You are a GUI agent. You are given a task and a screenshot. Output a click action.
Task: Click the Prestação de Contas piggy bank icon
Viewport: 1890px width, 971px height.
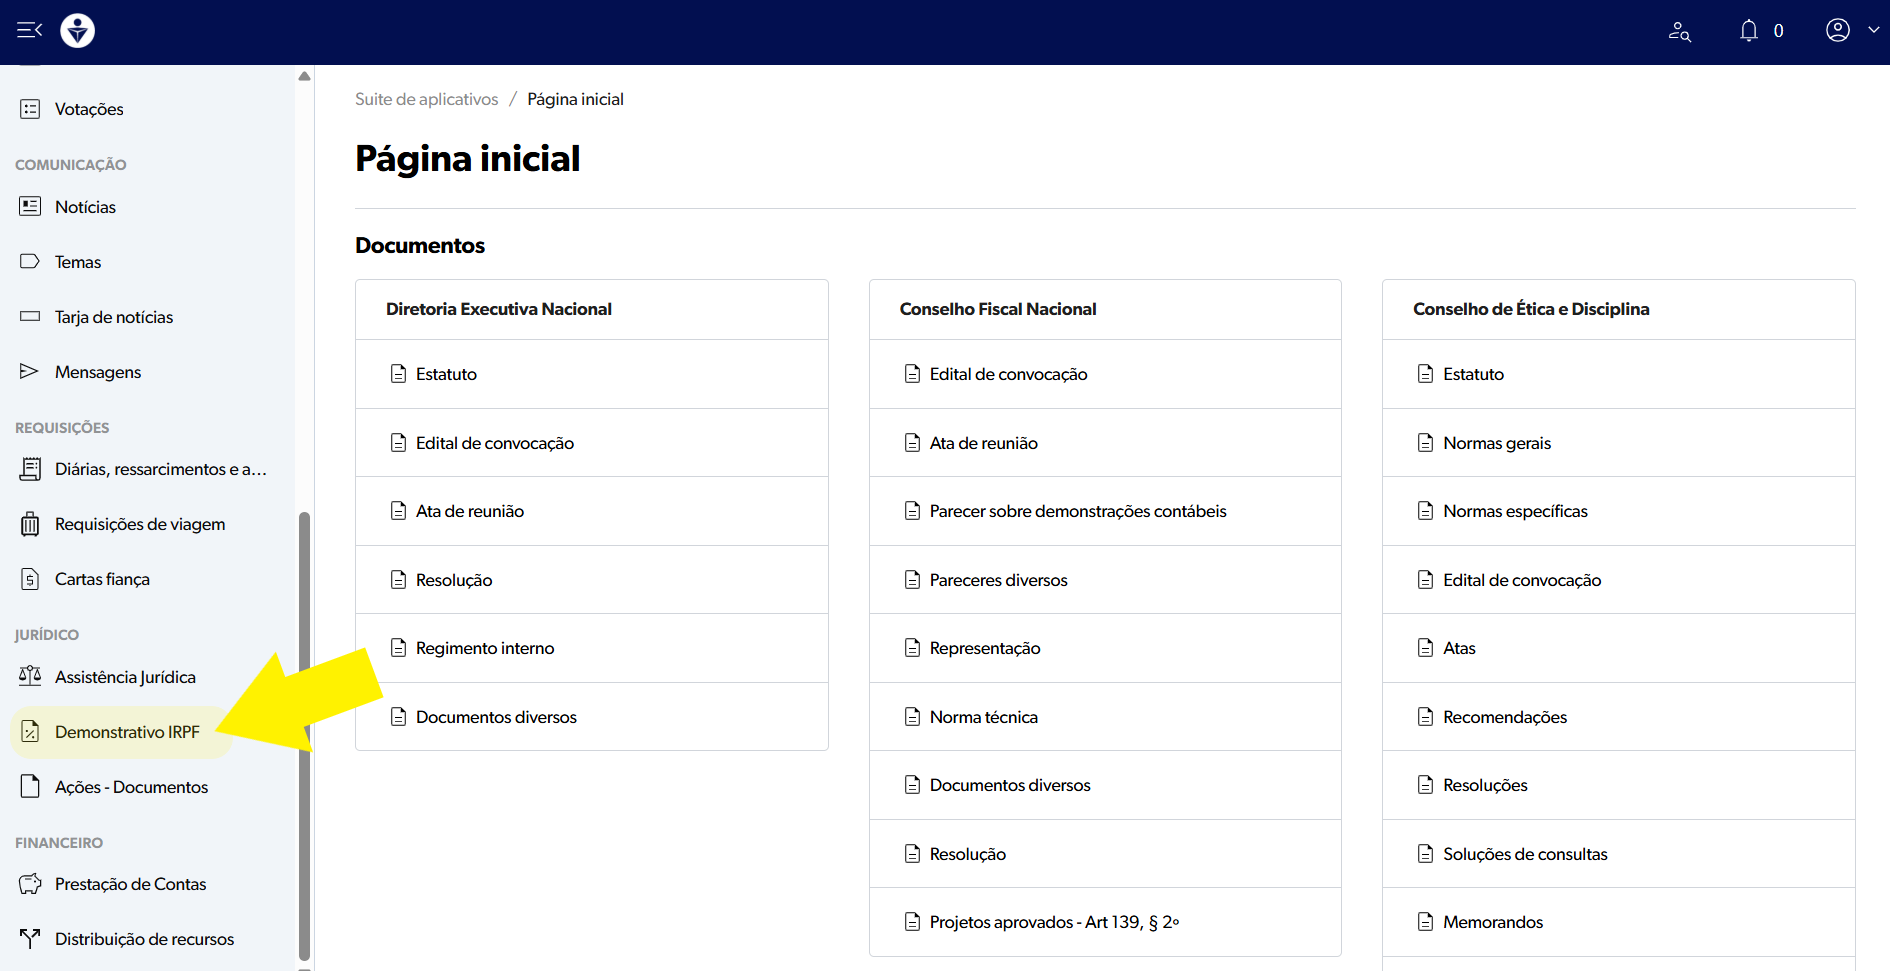click(30, 884)
